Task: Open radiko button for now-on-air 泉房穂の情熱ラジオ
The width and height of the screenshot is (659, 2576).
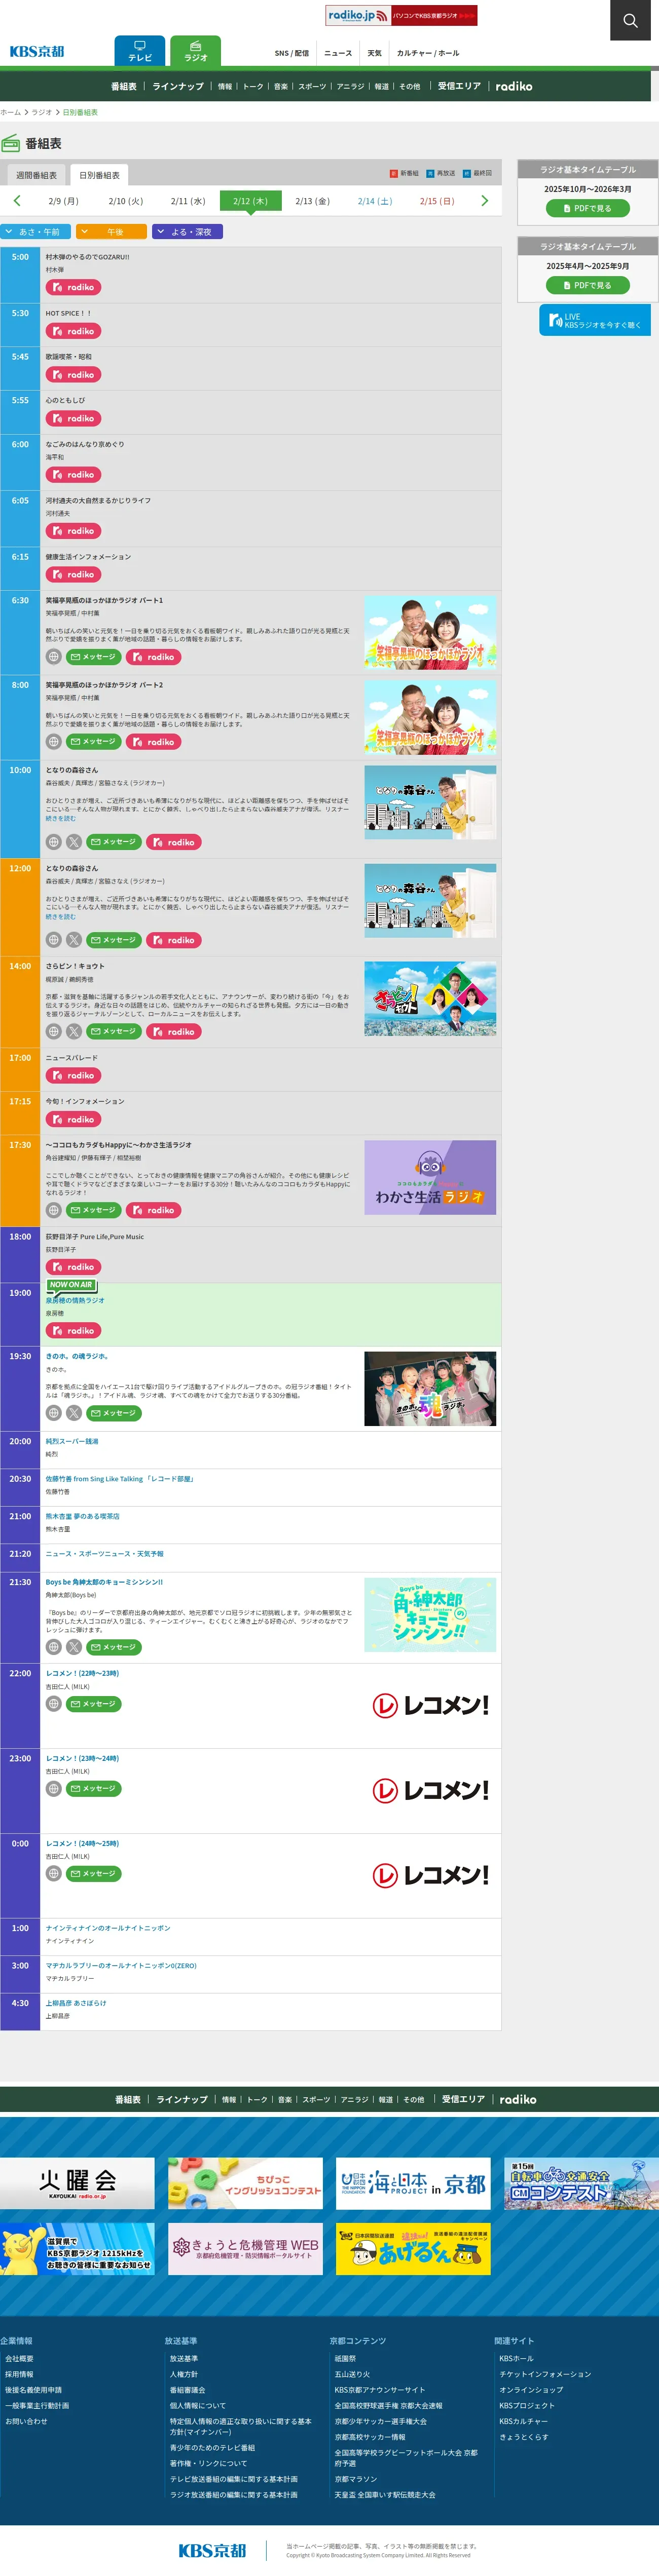Action: coord(73,1331)
